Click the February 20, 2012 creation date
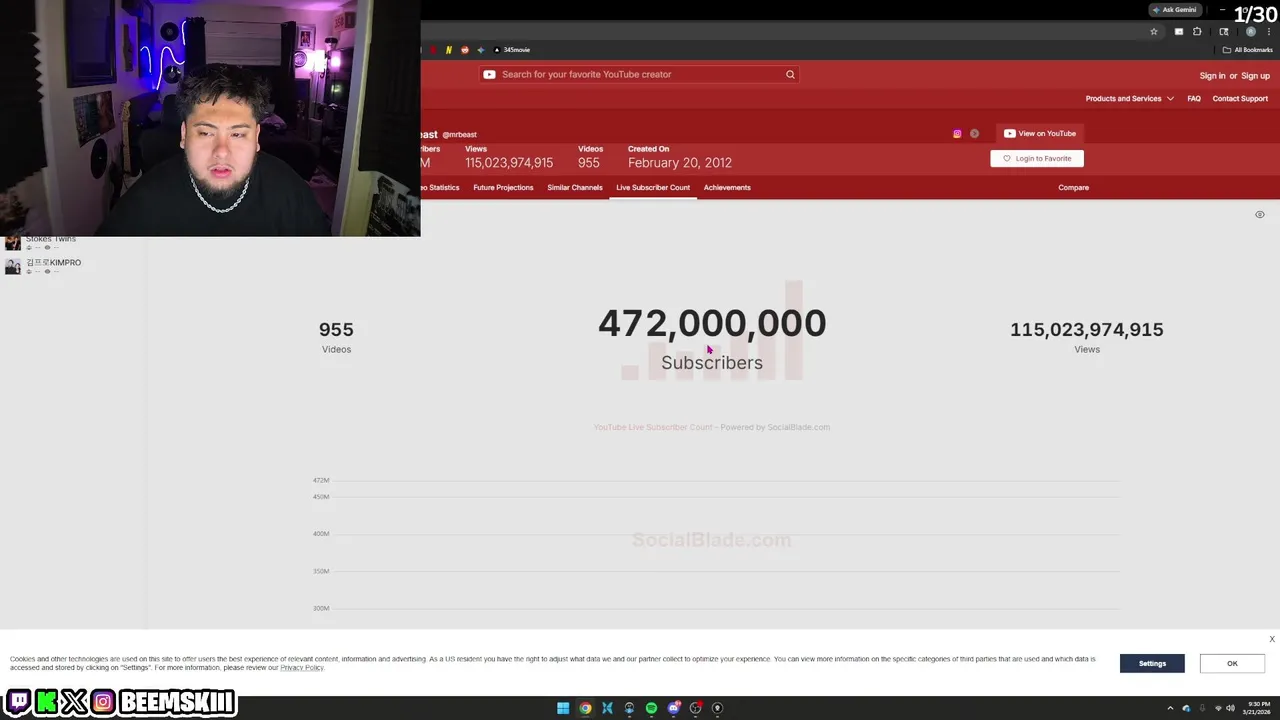Viewport: 1280px width, 720px height. pyautogui.click(x=680, y=162)
